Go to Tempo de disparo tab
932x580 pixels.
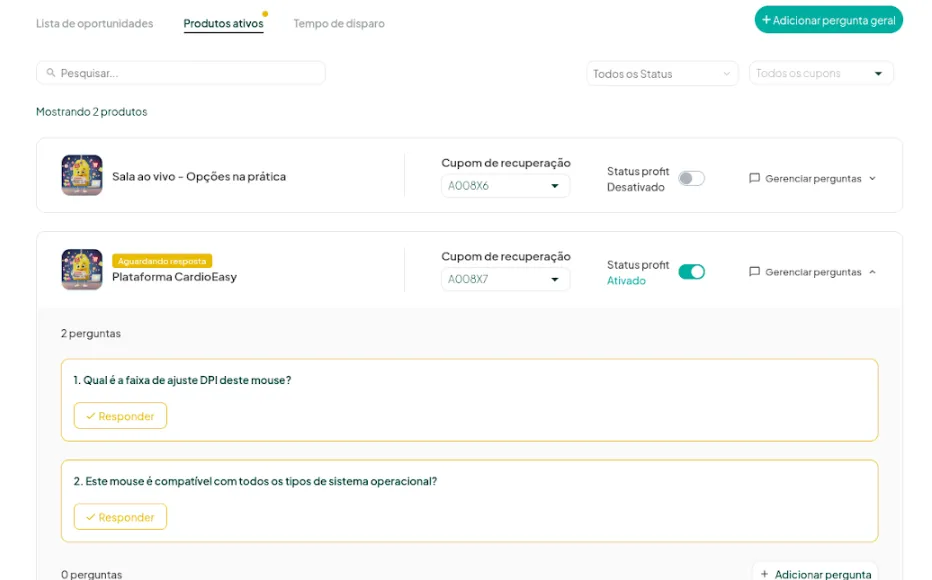(339, 23)
